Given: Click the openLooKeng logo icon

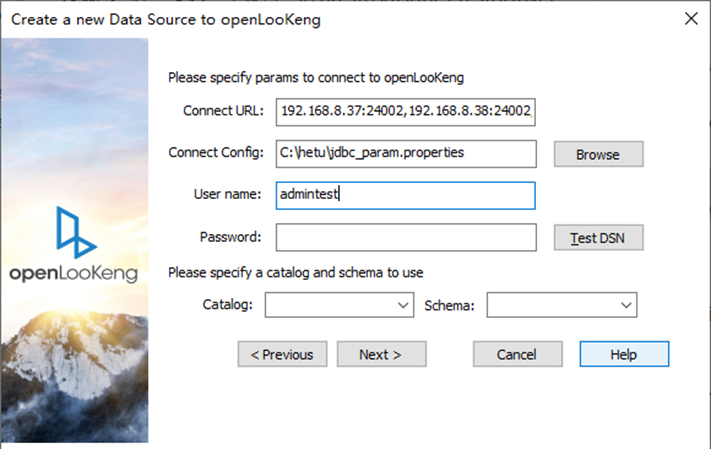Looking at the screenshot, I should click(76, 232).
